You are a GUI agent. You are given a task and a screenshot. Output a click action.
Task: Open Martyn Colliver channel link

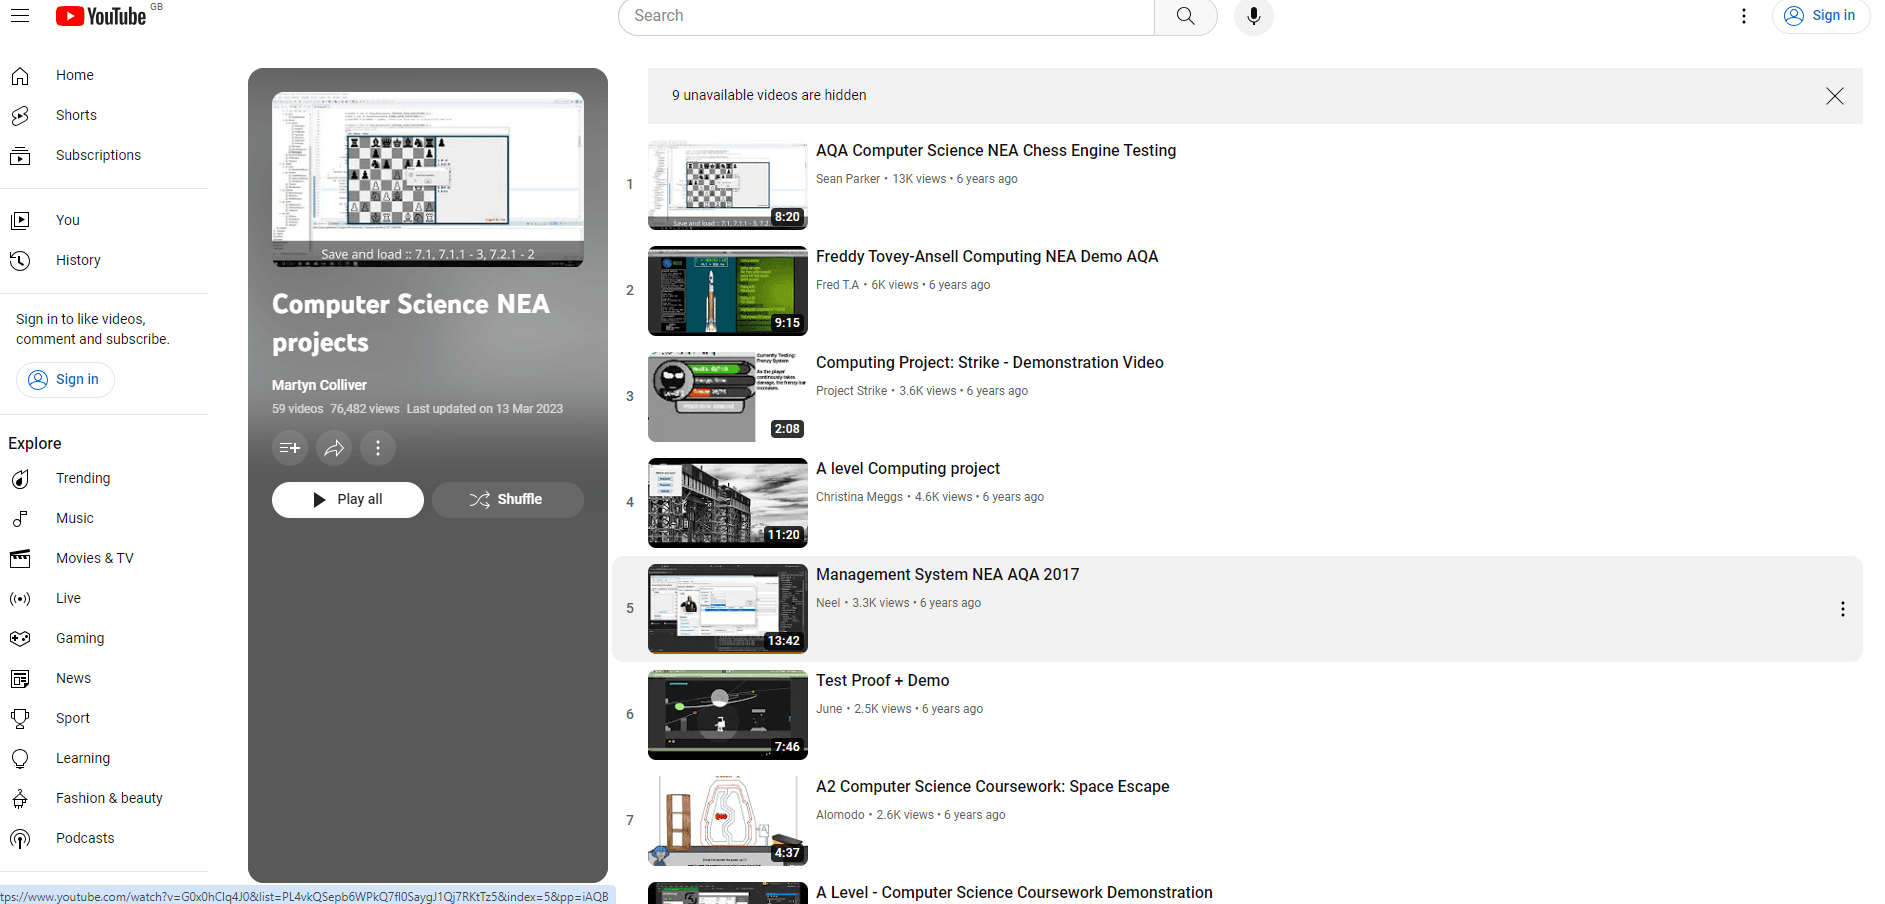[319, 385]
